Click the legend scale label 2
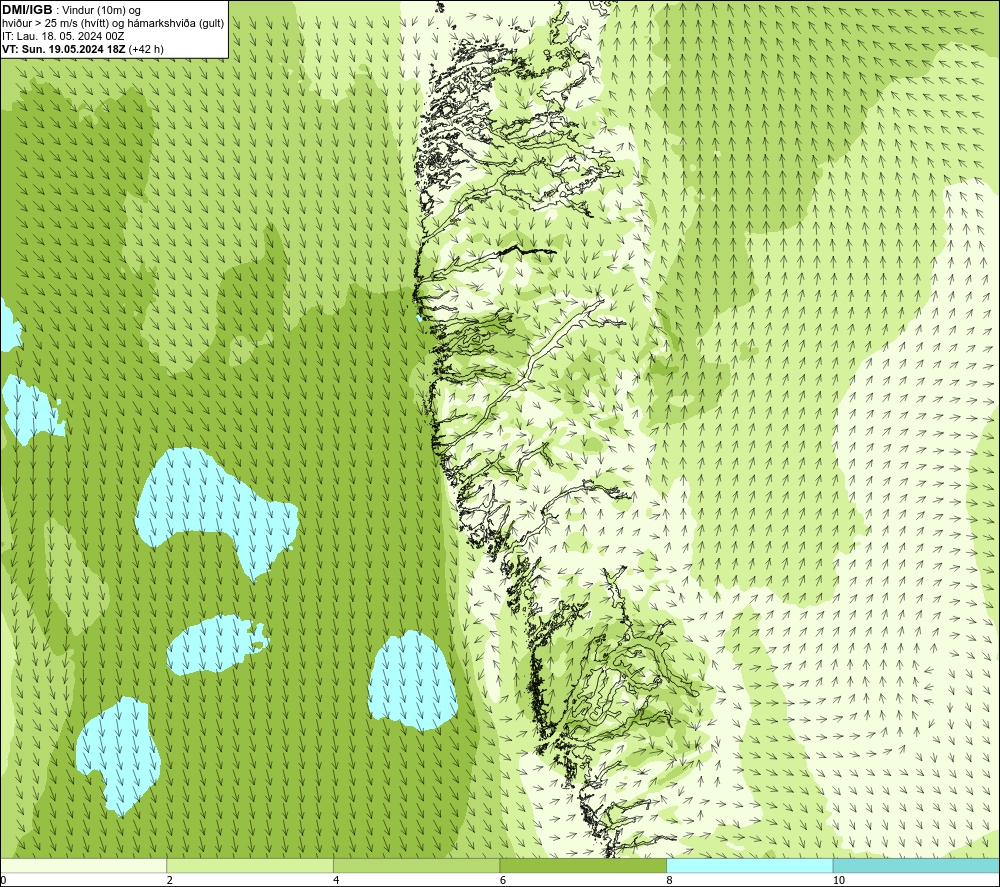This screenshot has height=887, width=1000. pyautogui.click(x=170, y=880)
